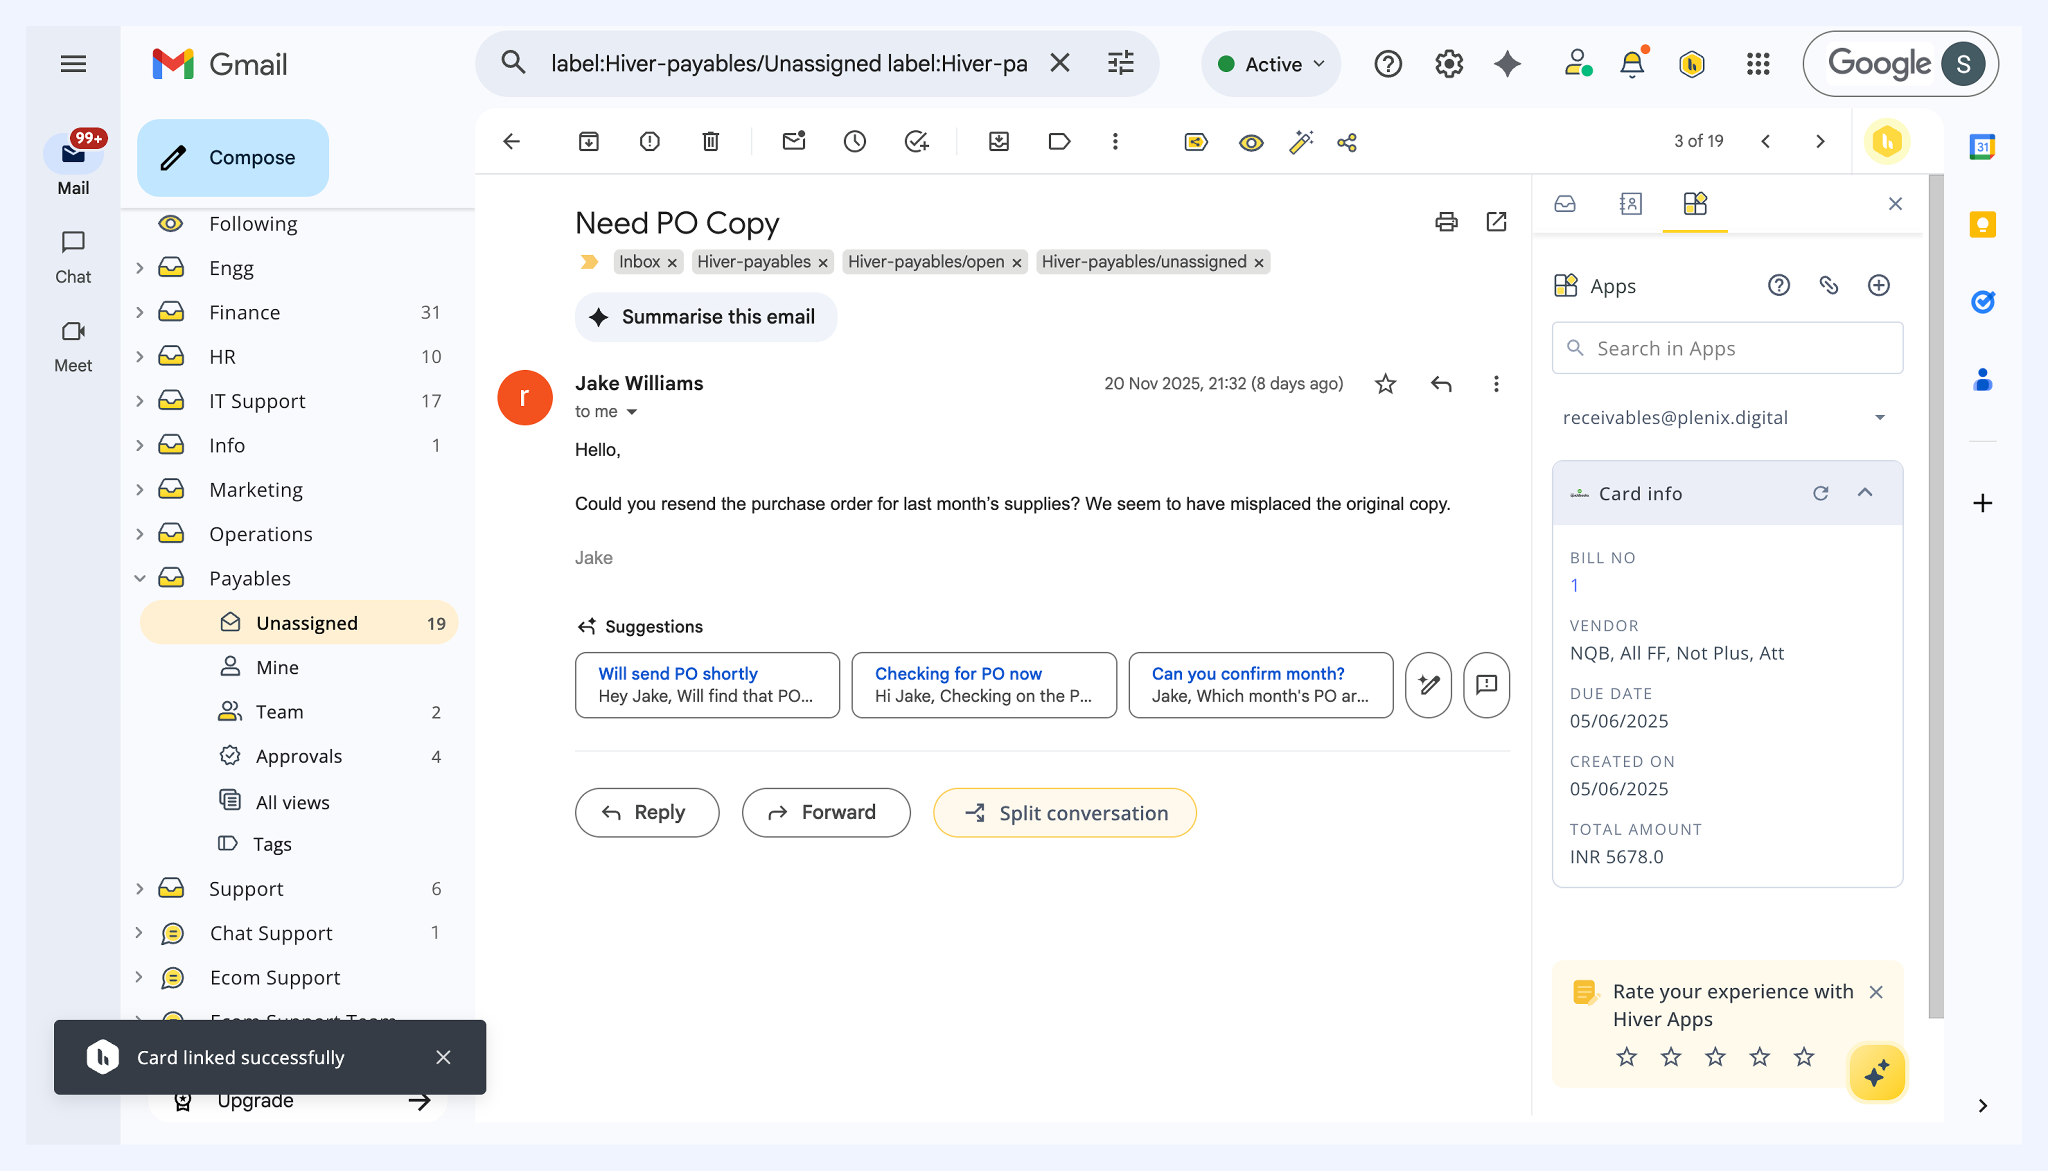Snooze this email with clock icon
Screen dimensions: 2048x1171
[x=855, y=142]
